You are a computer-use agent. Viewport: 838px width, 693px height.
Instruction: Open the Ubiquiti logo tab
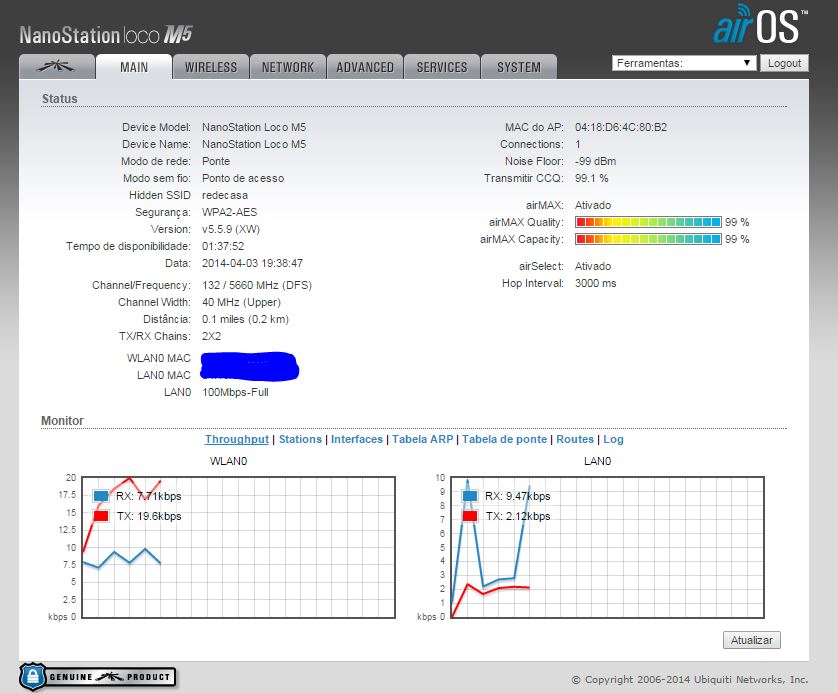click(x=57, y=67)
